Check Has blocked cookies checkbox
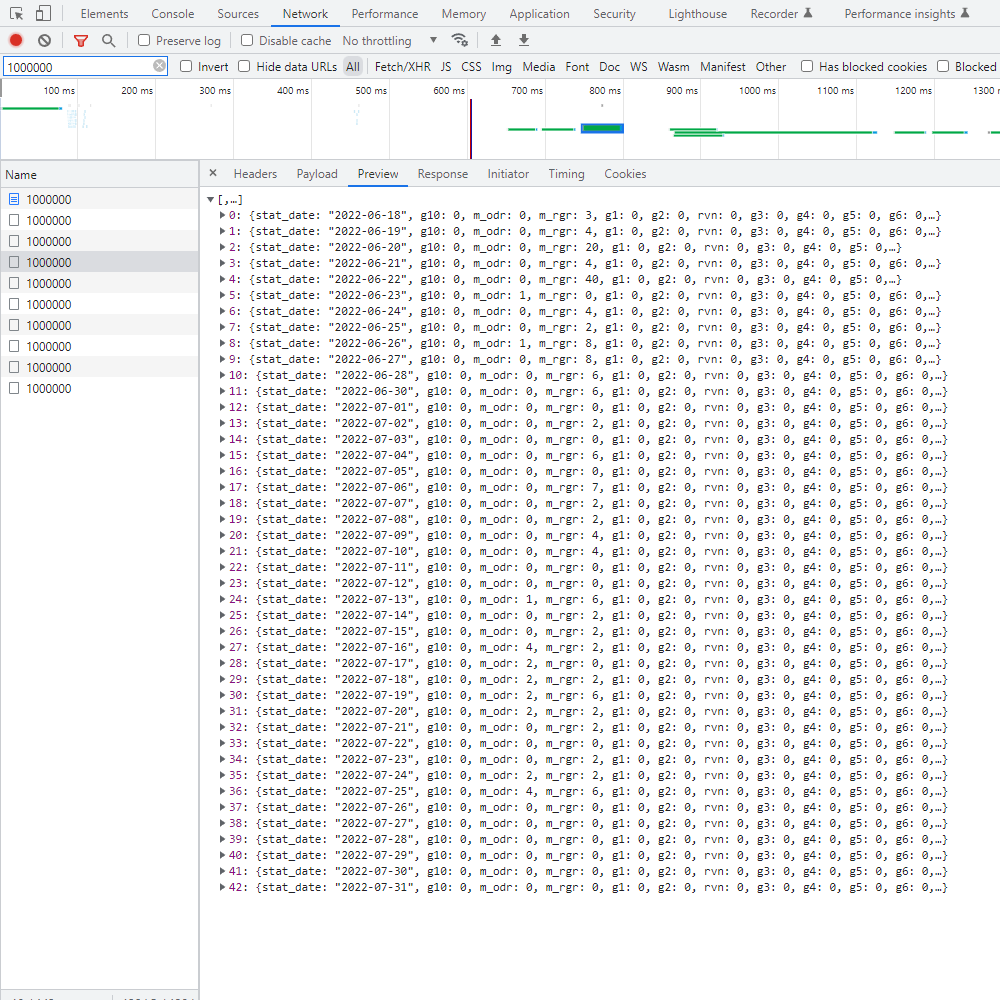1000x1000 pixels. pyautogui.click(x=807, y=66)
